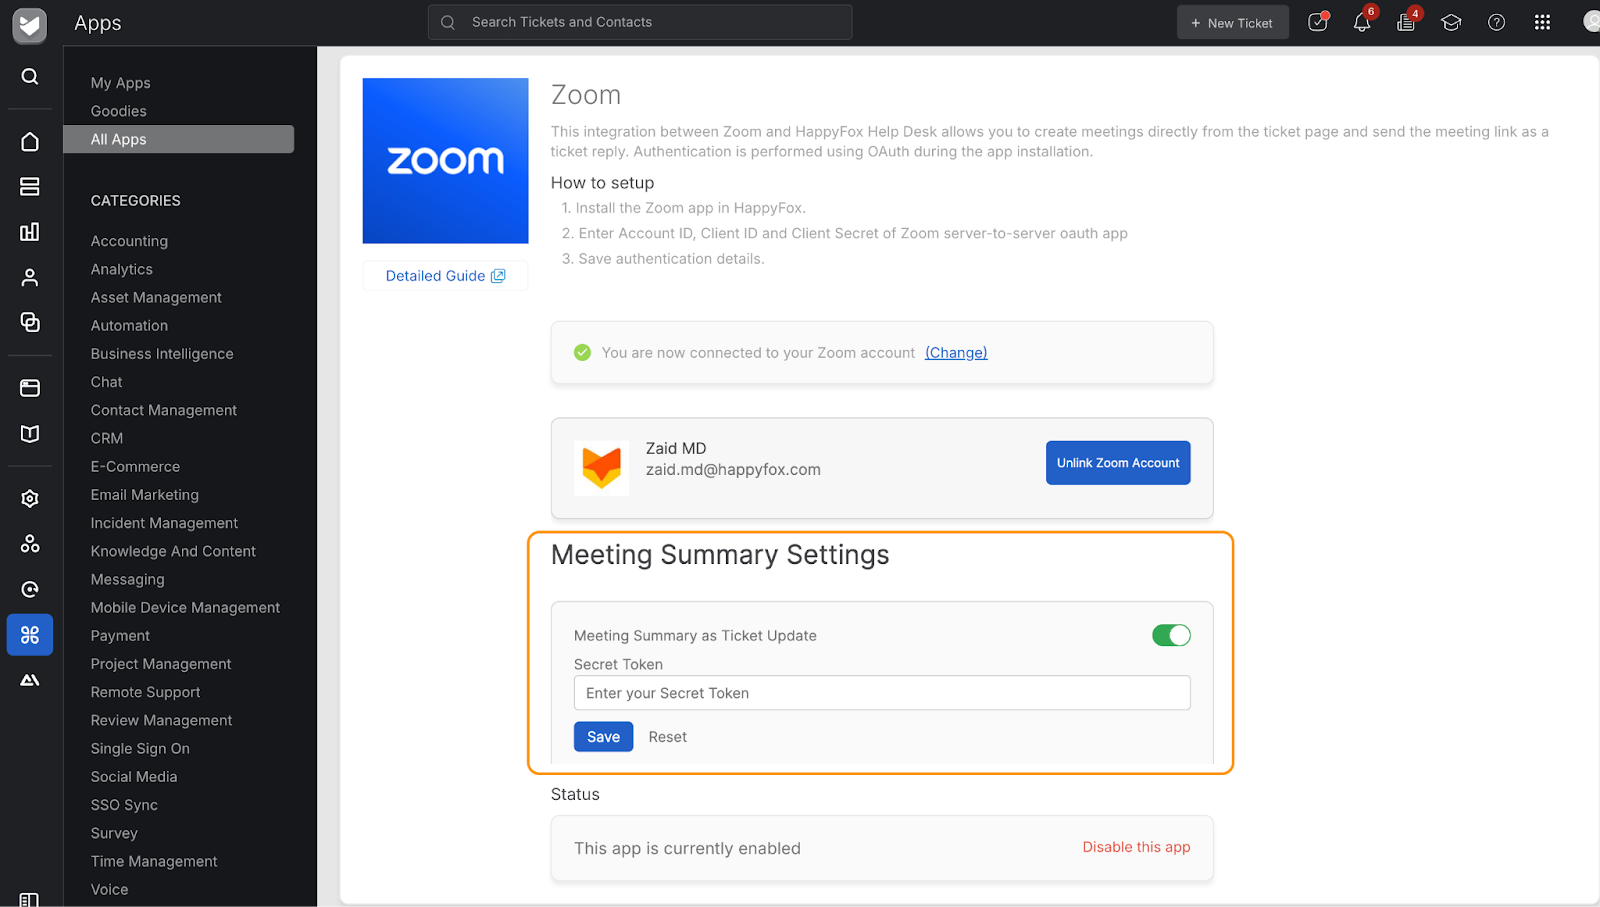Open the notifications bell icon
The image size is (1600, 907).
[1362, 22]
